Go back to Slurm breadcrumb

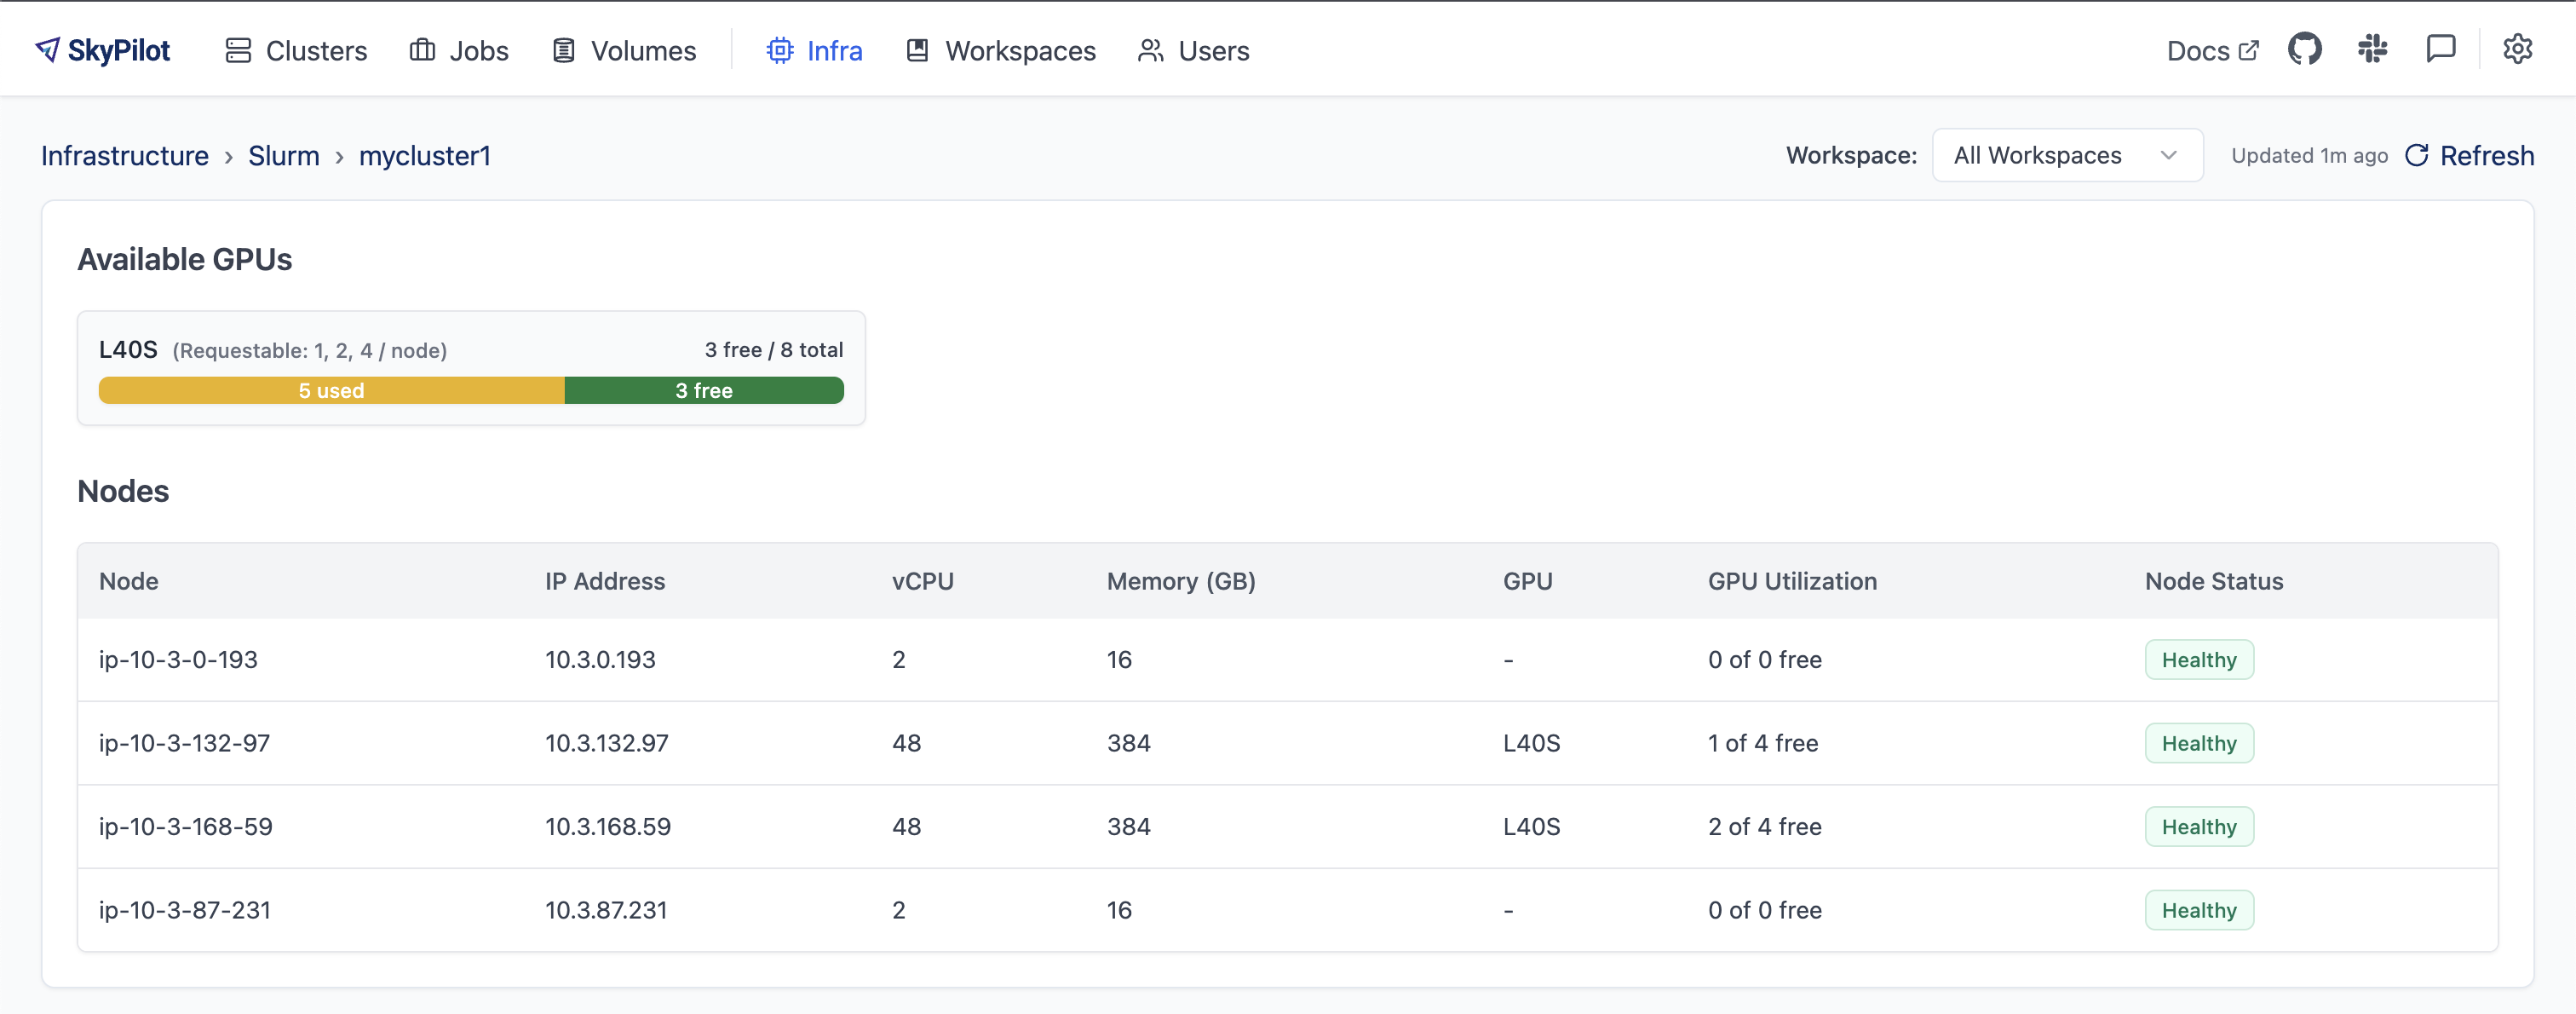point(283,156)
